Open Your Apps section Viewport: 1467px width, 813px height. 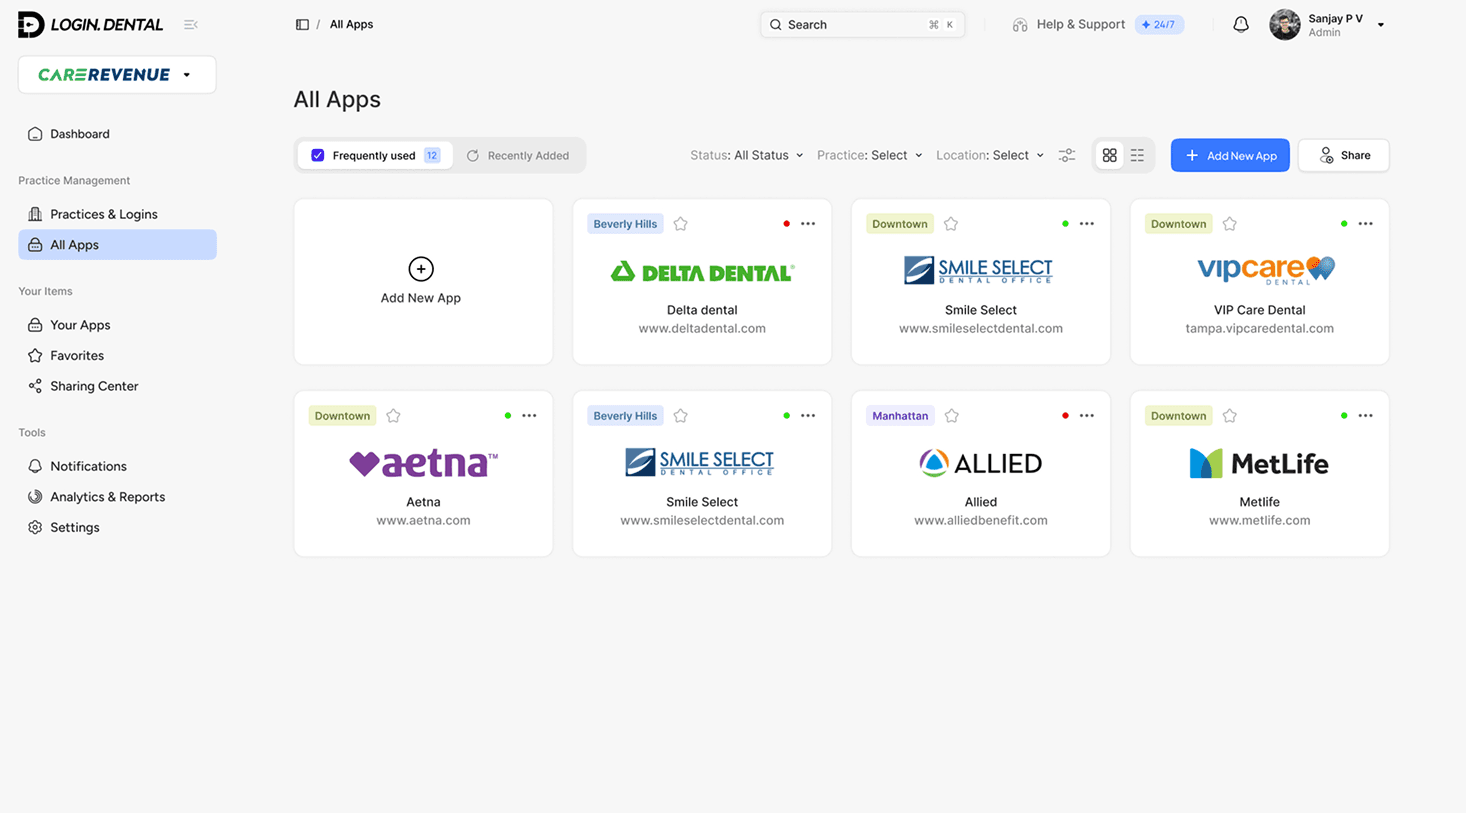pos(117,325)
